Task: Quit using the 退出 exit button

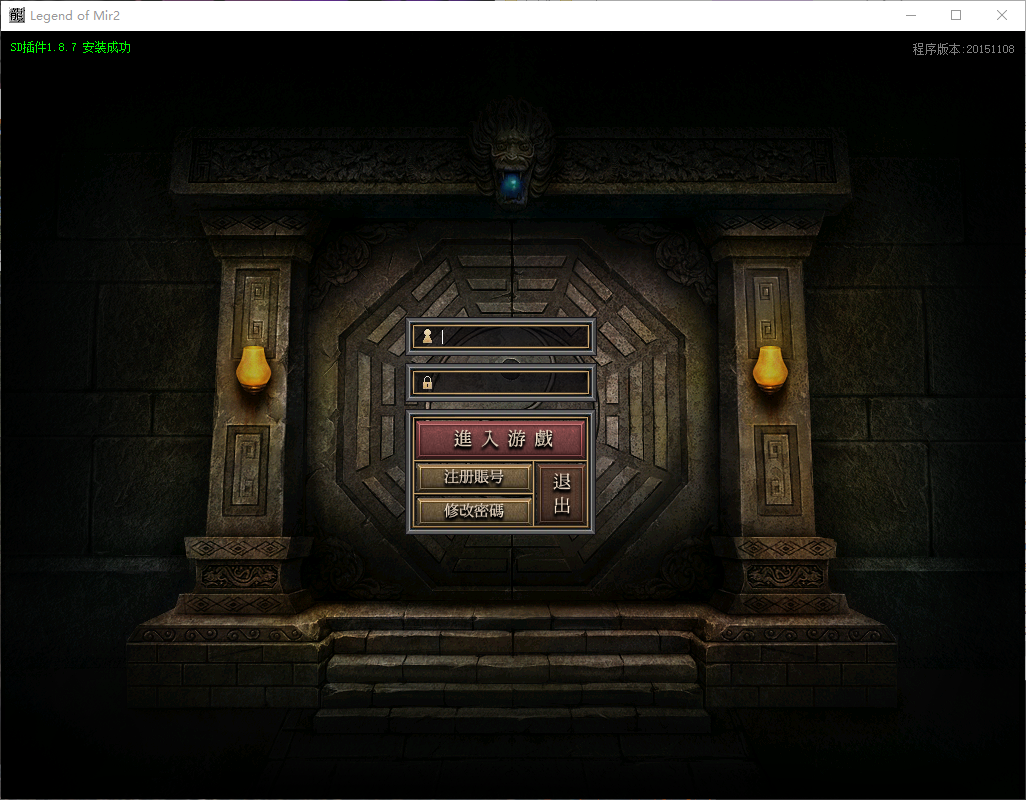Action: (561, 494)
